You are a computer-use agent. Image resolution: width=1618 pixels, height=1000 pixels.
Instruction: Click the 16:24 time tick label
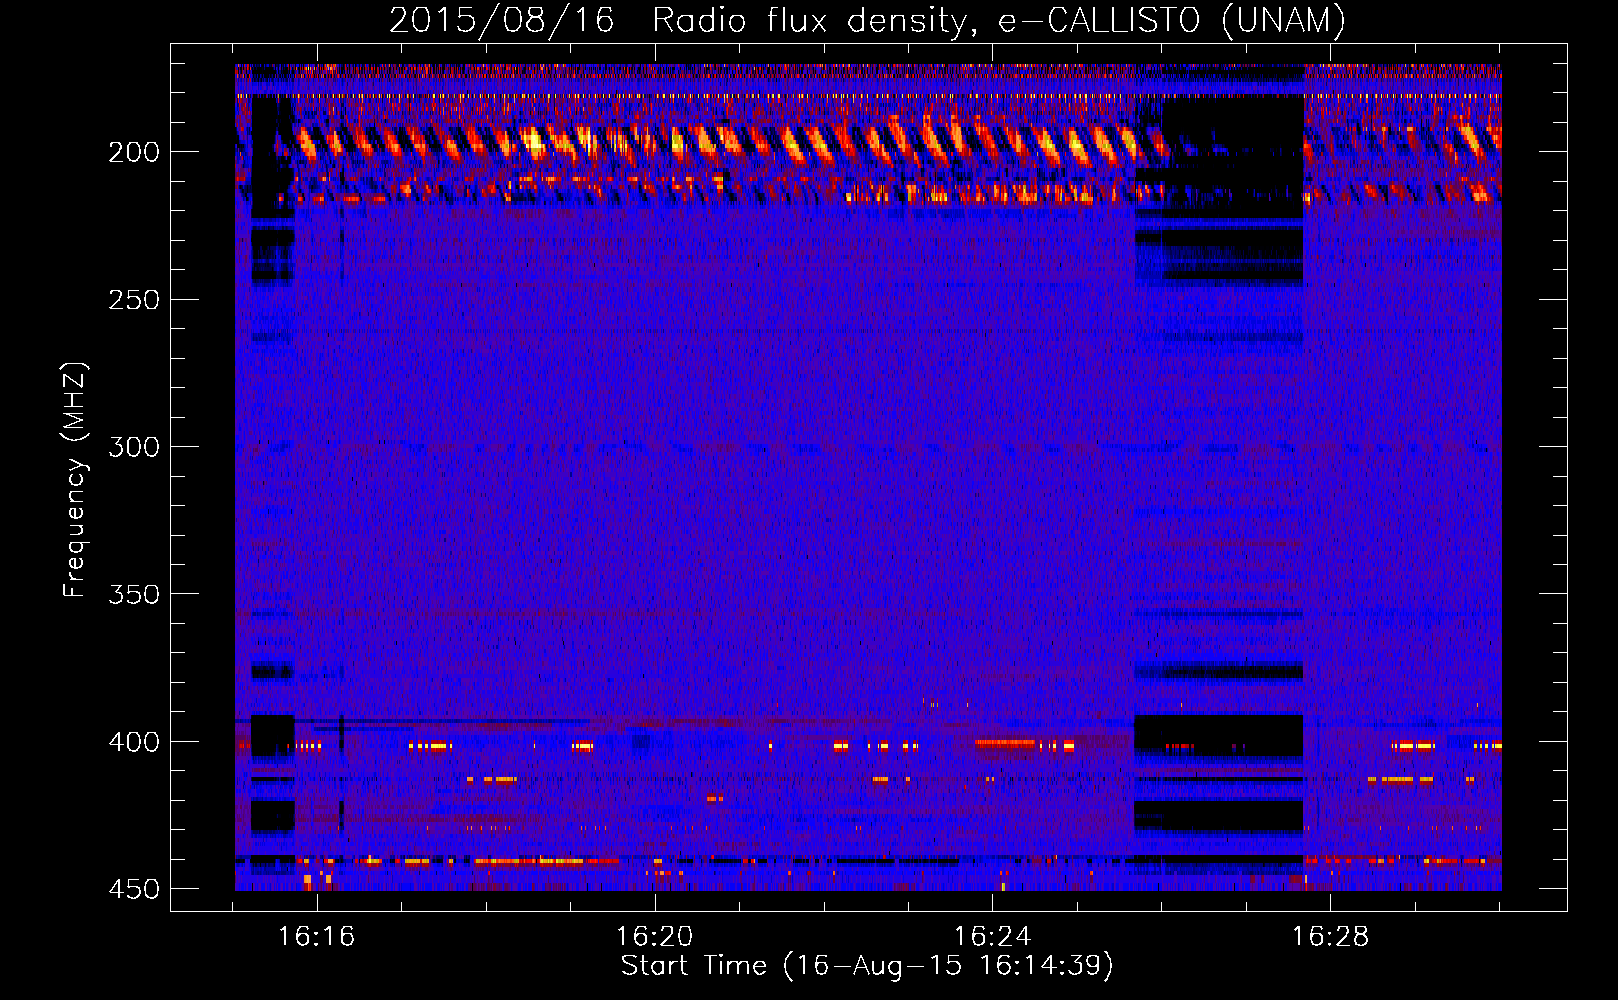tap(993, 936)
